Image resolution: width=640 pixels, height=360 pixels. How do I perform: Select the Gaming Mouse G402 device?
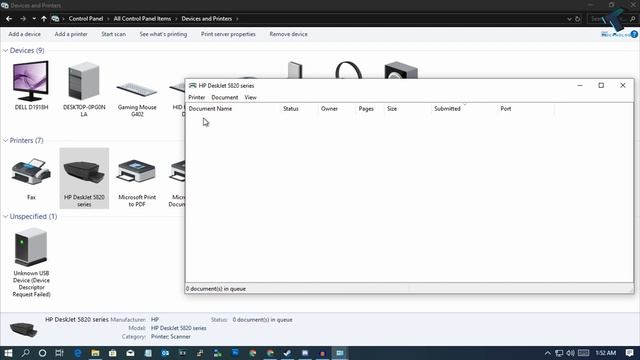click(x=137, y=99)
